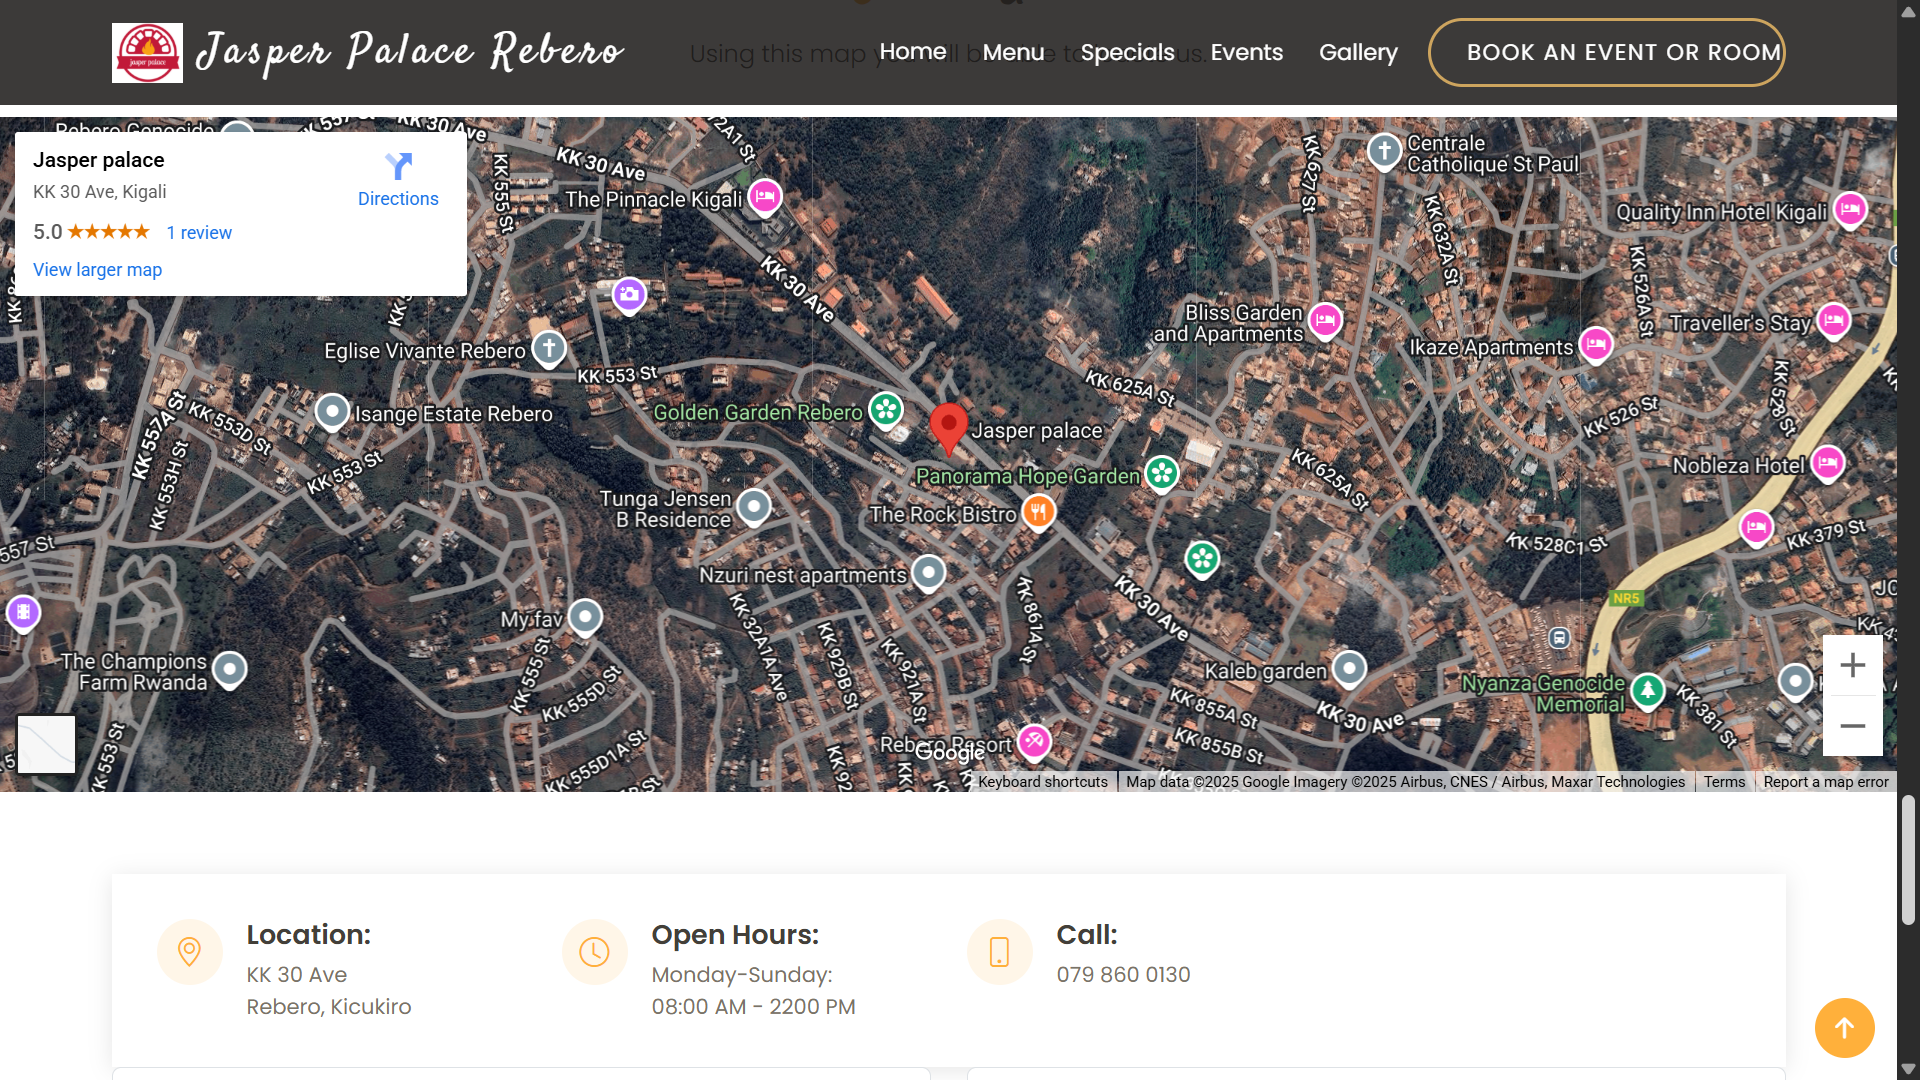
Task: Click the 5.0 star rating in map card
Action: point(91,232)
